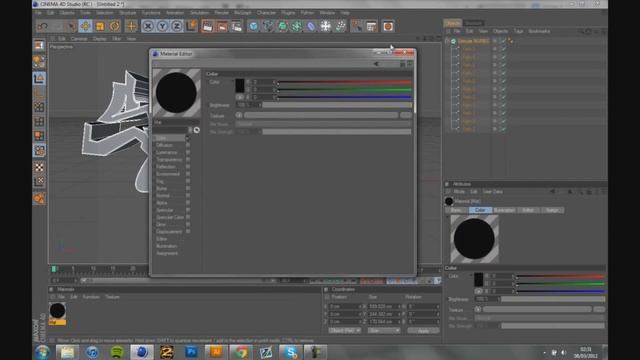640x360 pixels.
Task: Enable Transparency channel checkbox
Action: (188, 160)
